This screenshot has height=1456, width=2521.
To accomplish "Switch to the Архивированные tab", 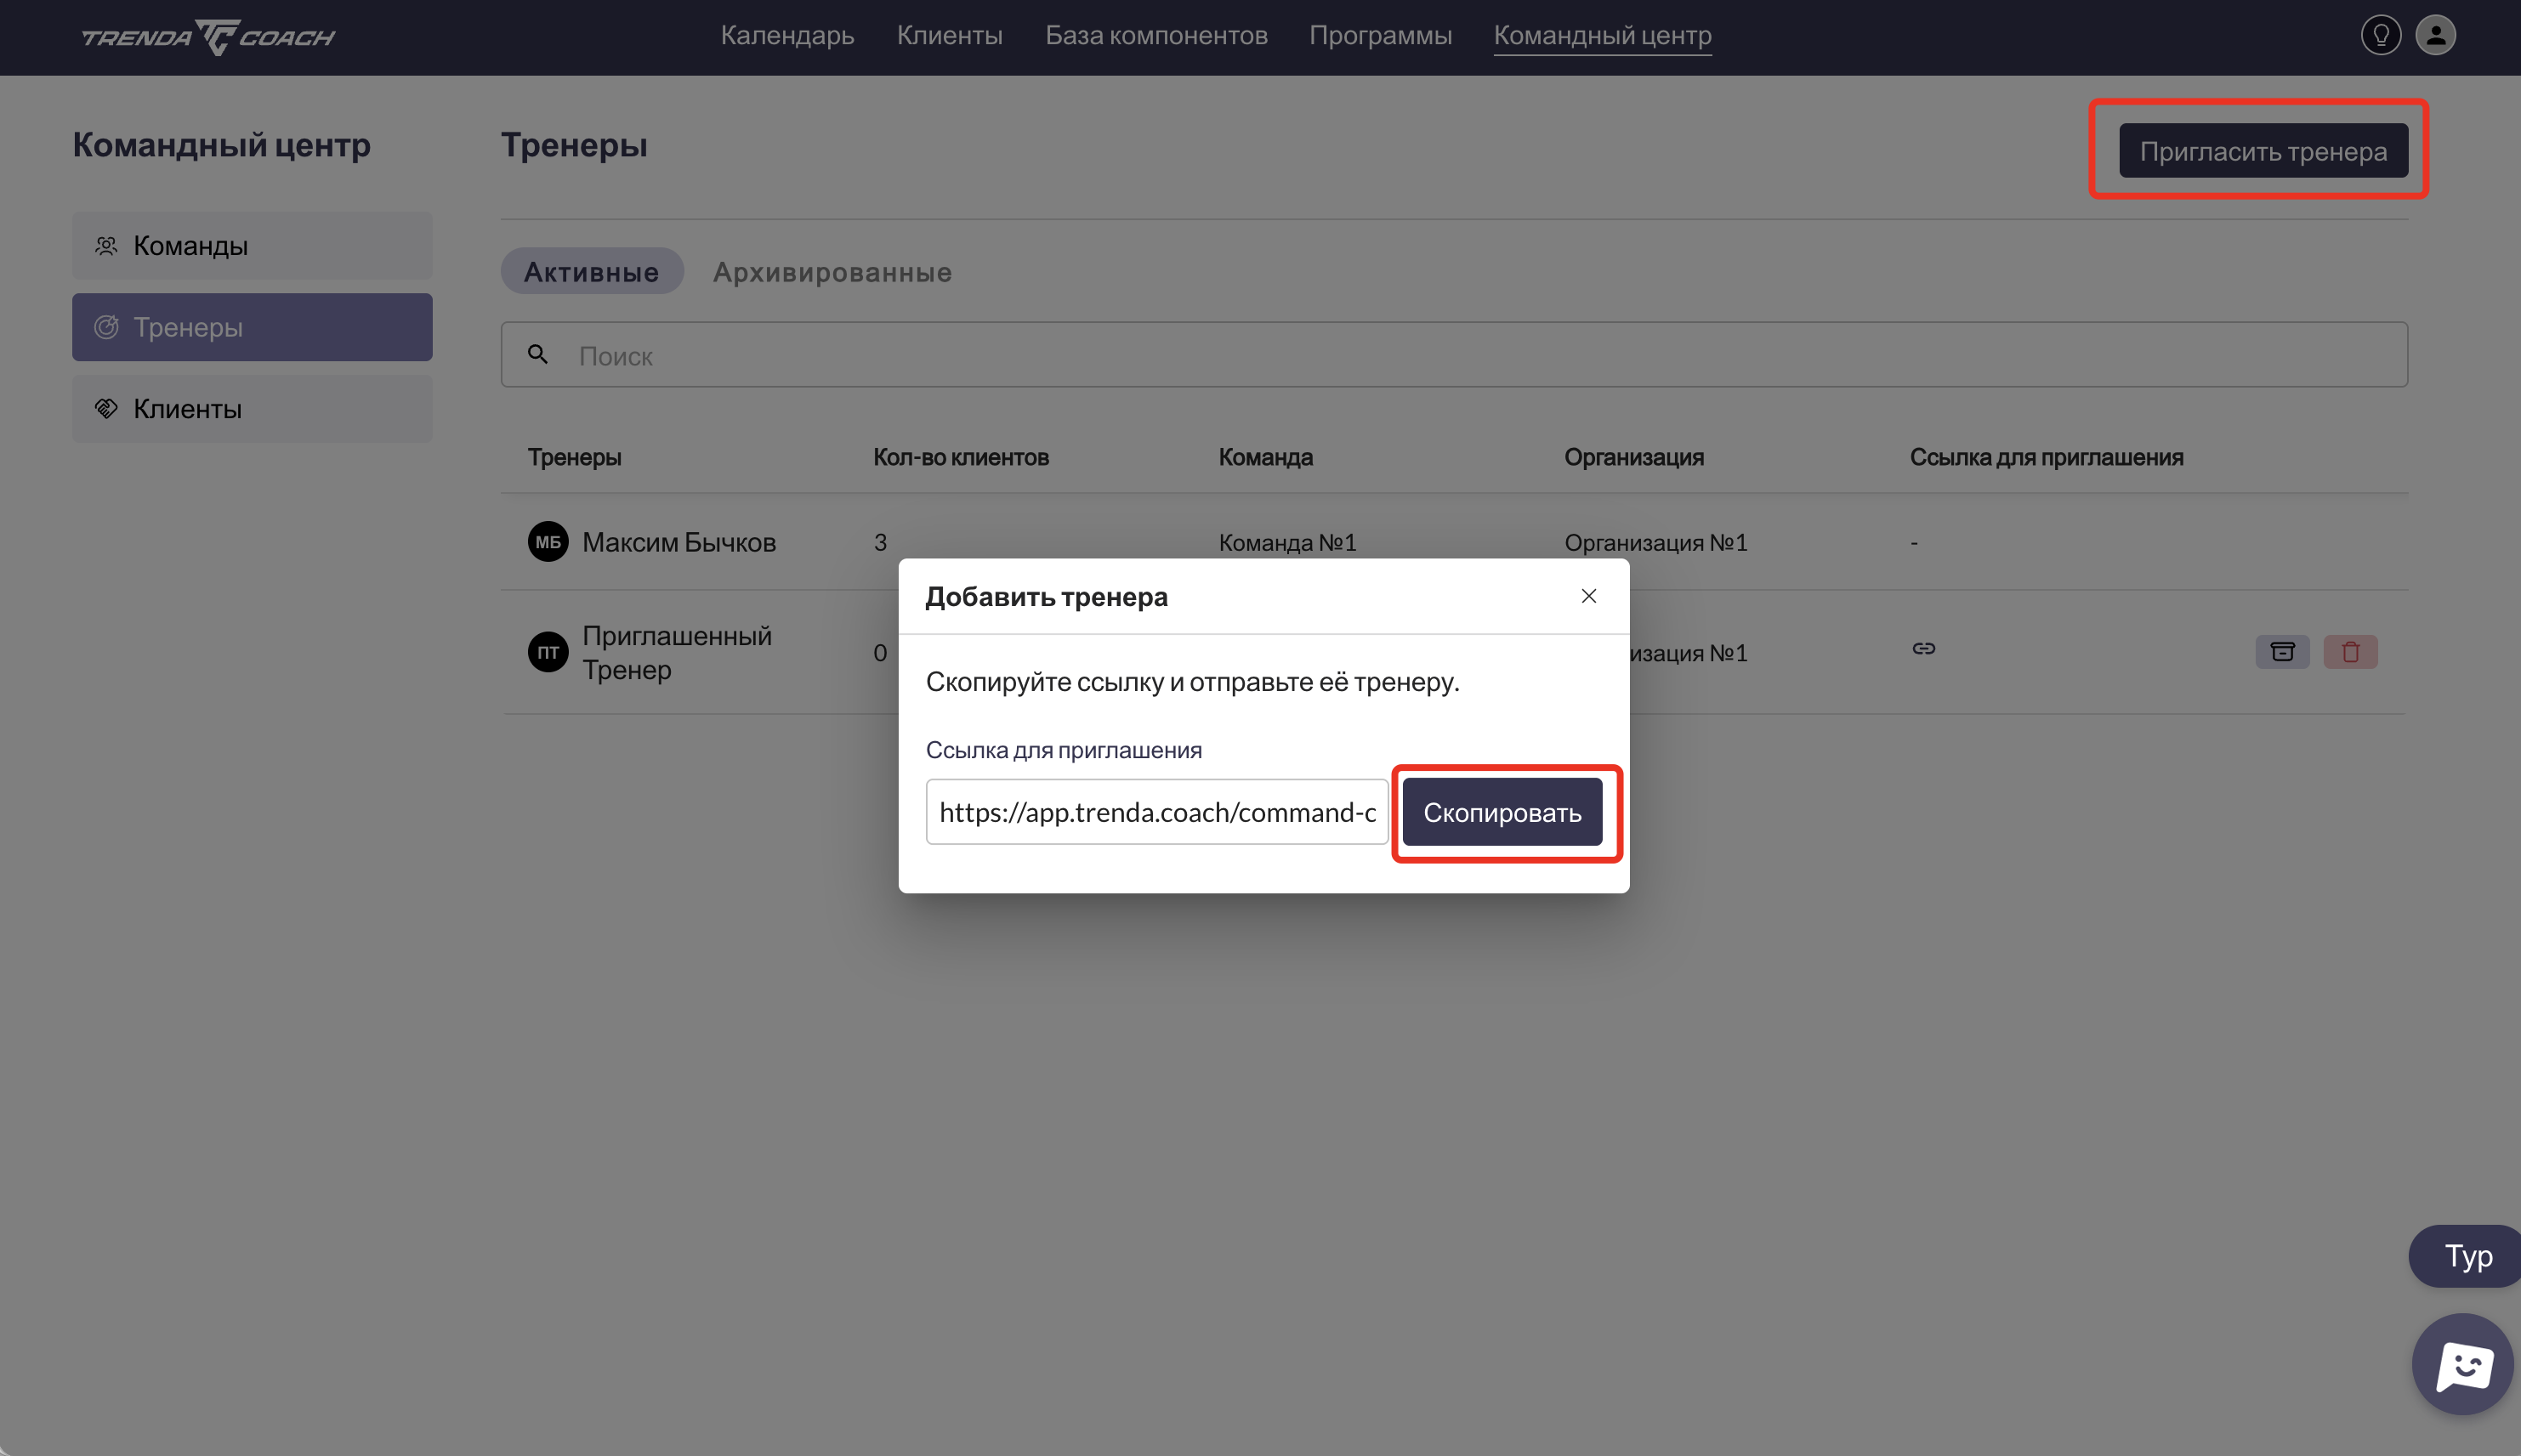I will point(831,272).
